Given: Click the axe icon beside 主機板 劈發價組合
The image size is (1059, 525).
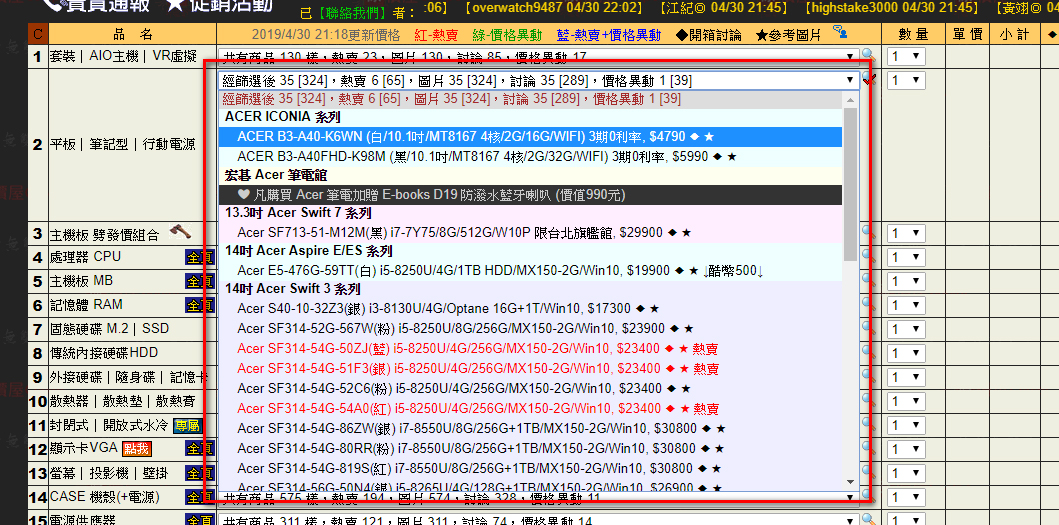Looking at the screenshot, I should tap(180, 232).
